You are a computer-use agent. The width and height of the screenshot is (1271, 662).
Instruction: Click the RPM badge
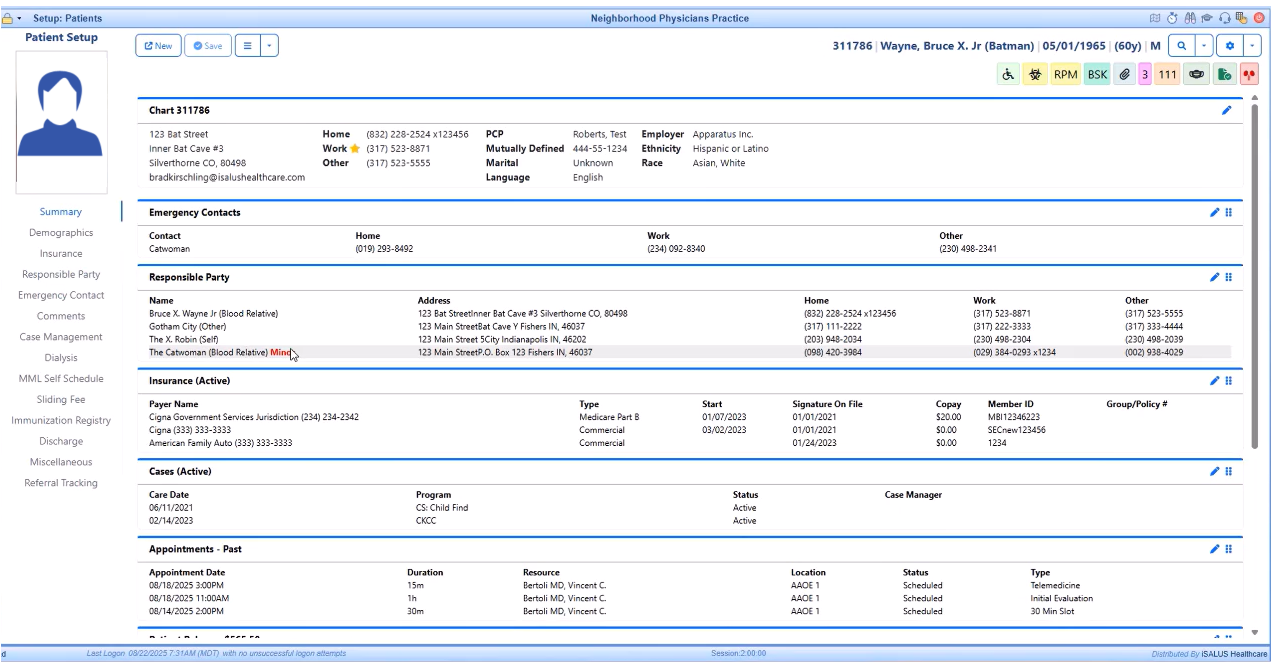click(x=1066, y=75)
